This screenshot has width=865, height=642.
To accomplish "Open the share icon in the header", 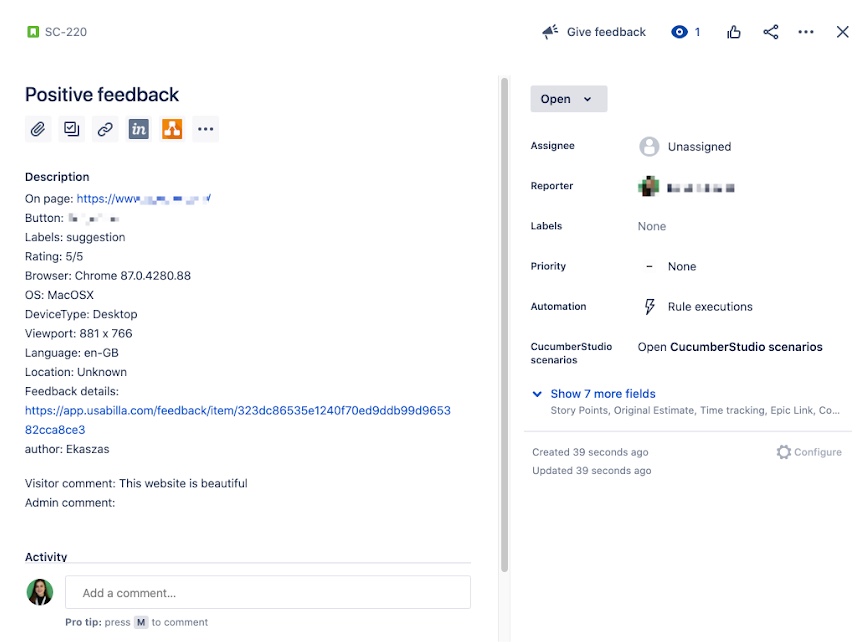I will pyautogui.click(x=770, y=31).
